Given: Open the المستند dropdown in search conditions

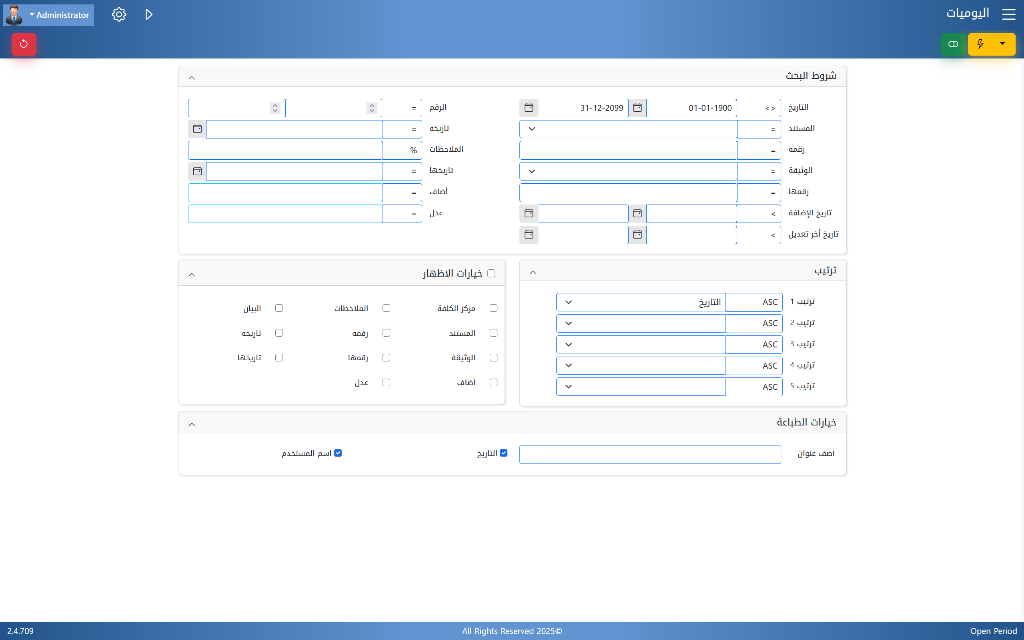Looking at the screenshot, I should coord(628,129).
